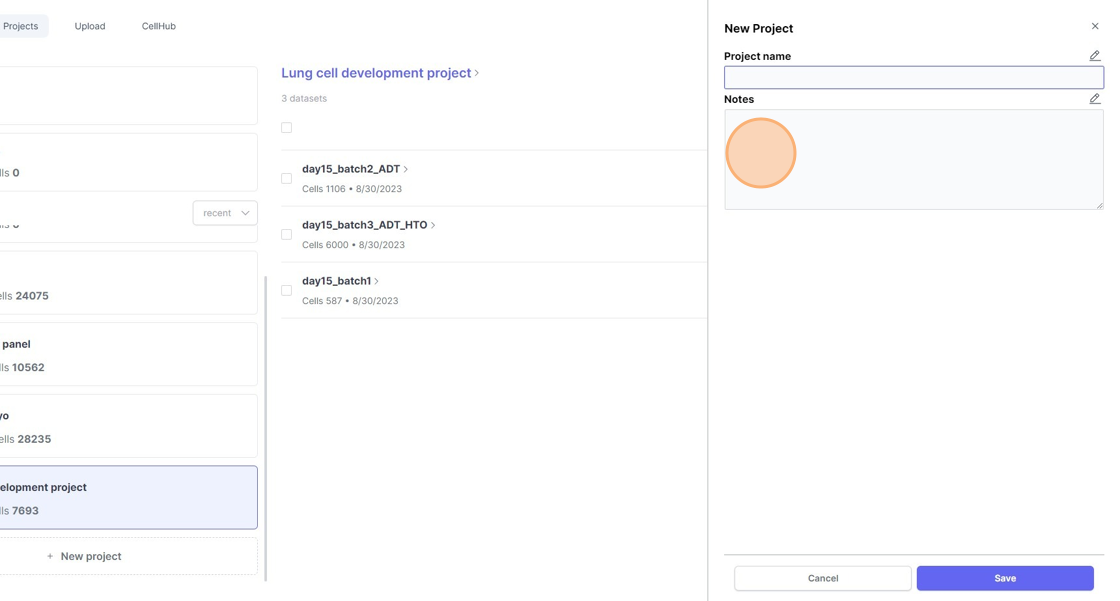
Task: Switch to the Upload tab
Action: tap(90, 26)
